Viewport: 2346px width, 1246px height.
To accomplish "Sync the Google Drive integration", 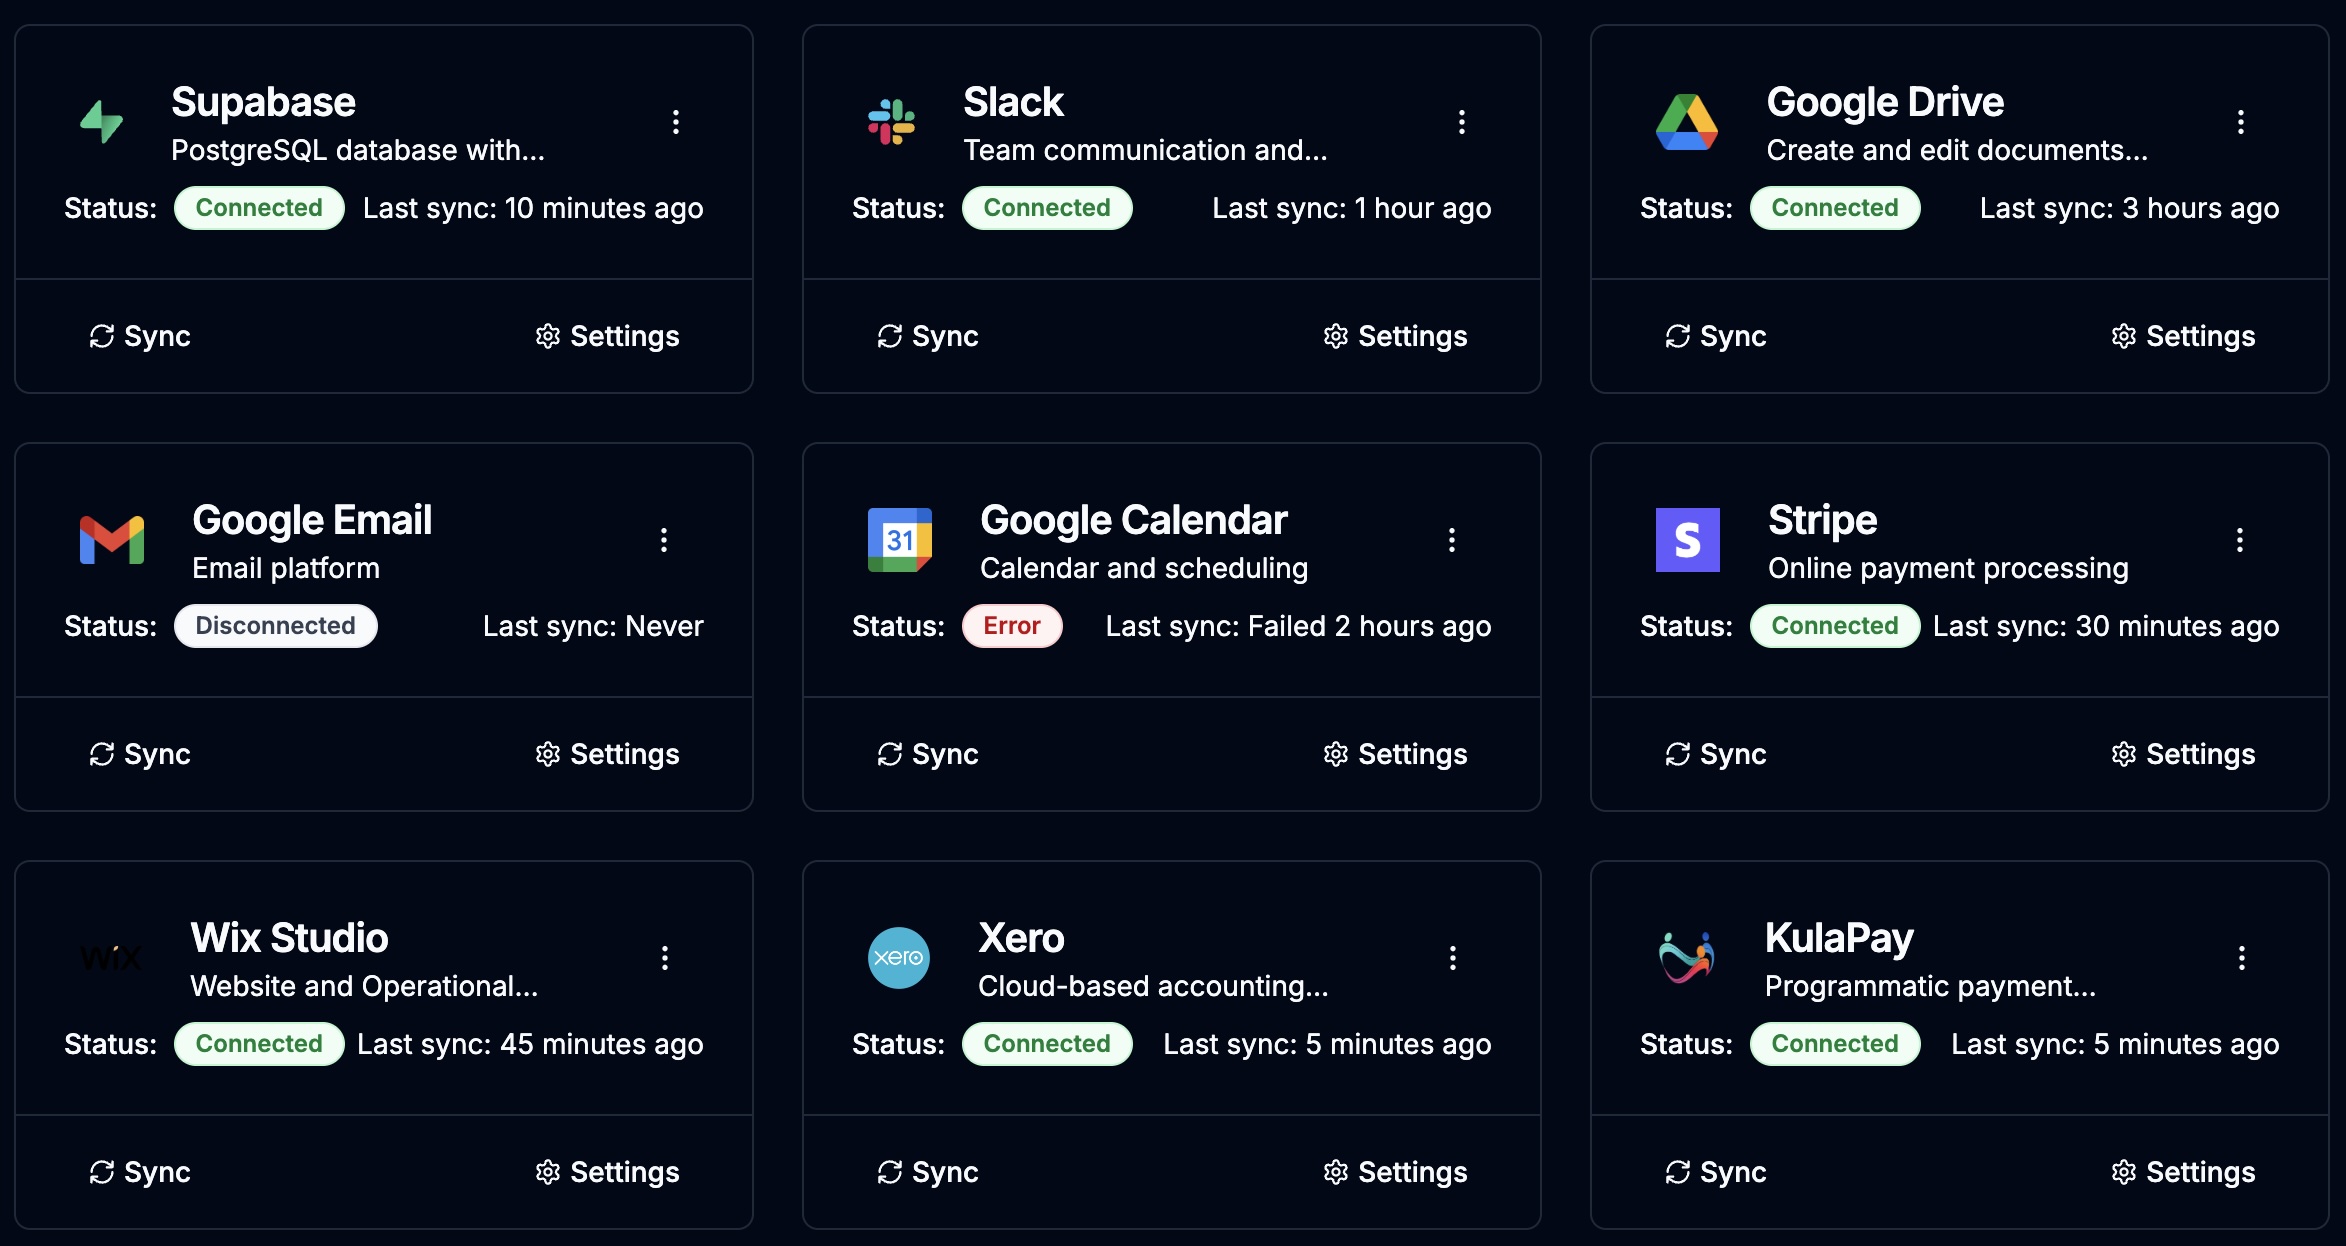I will 1716,336.
